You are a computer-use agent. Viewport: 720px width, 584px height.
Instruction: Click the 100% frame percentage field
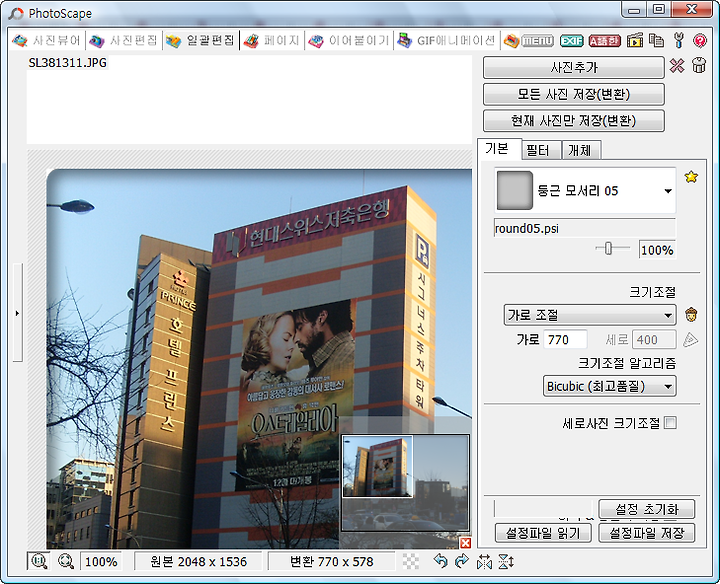[x=657, y=250]
